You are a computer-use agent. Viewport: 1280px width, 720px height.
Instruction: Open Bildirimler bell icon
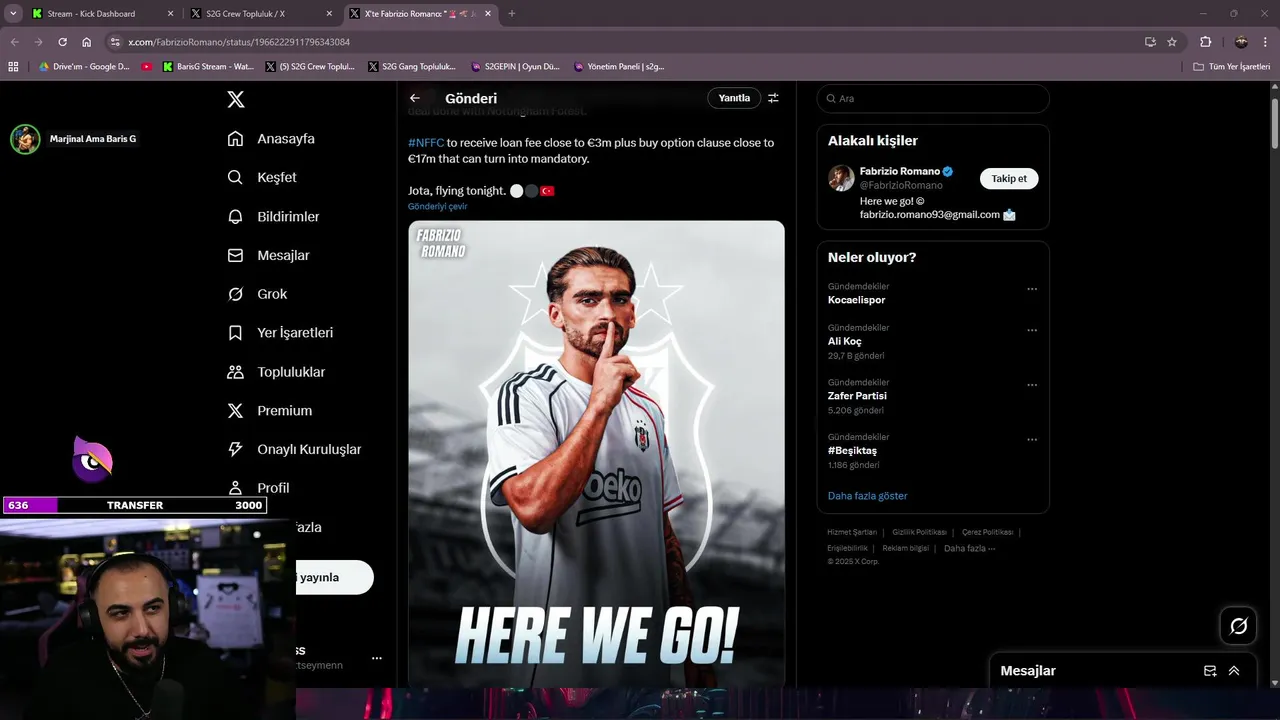tap(235, 216)
